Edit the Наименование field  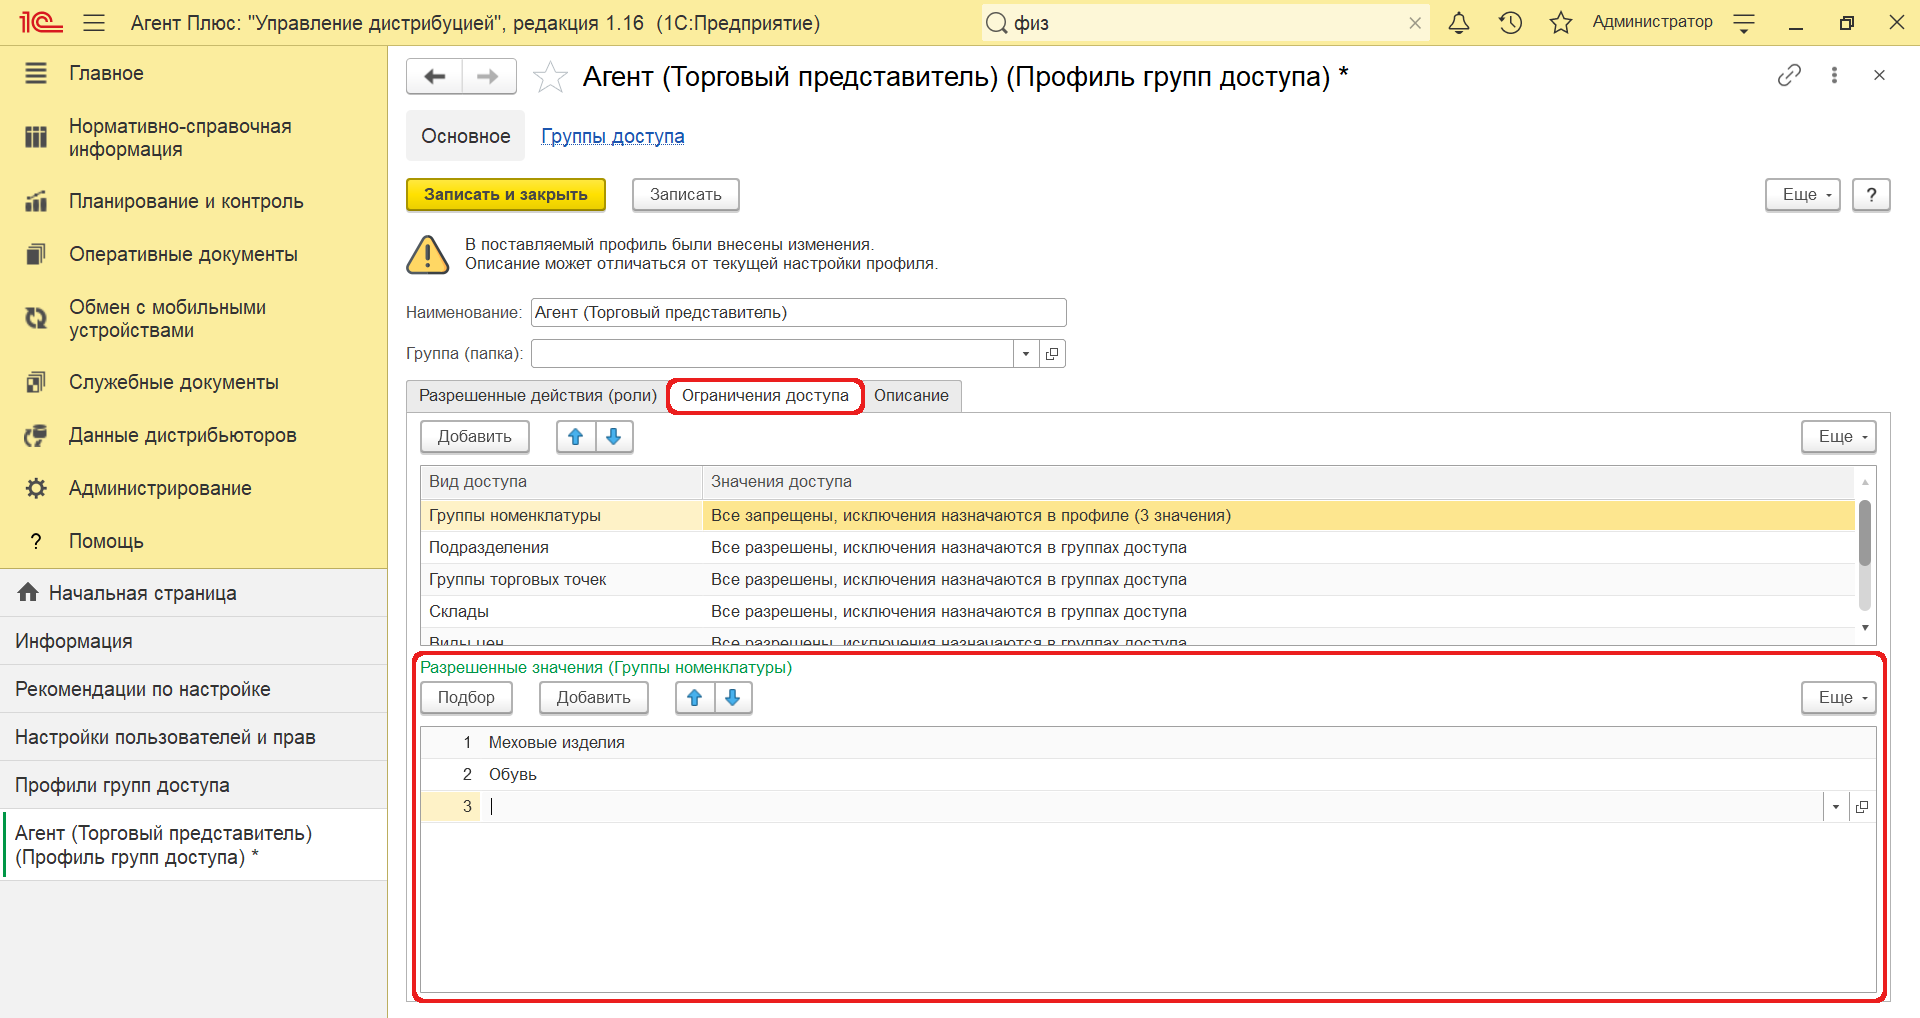[798, 312]
